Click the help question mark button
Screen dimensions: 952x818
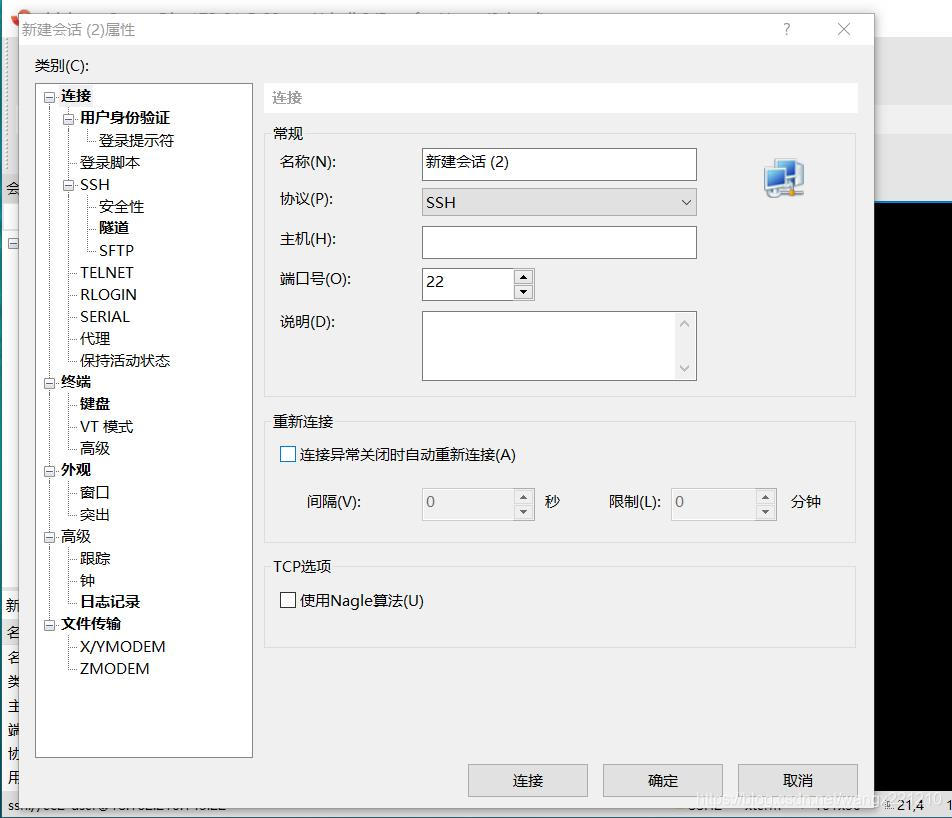tap(787, 29)
